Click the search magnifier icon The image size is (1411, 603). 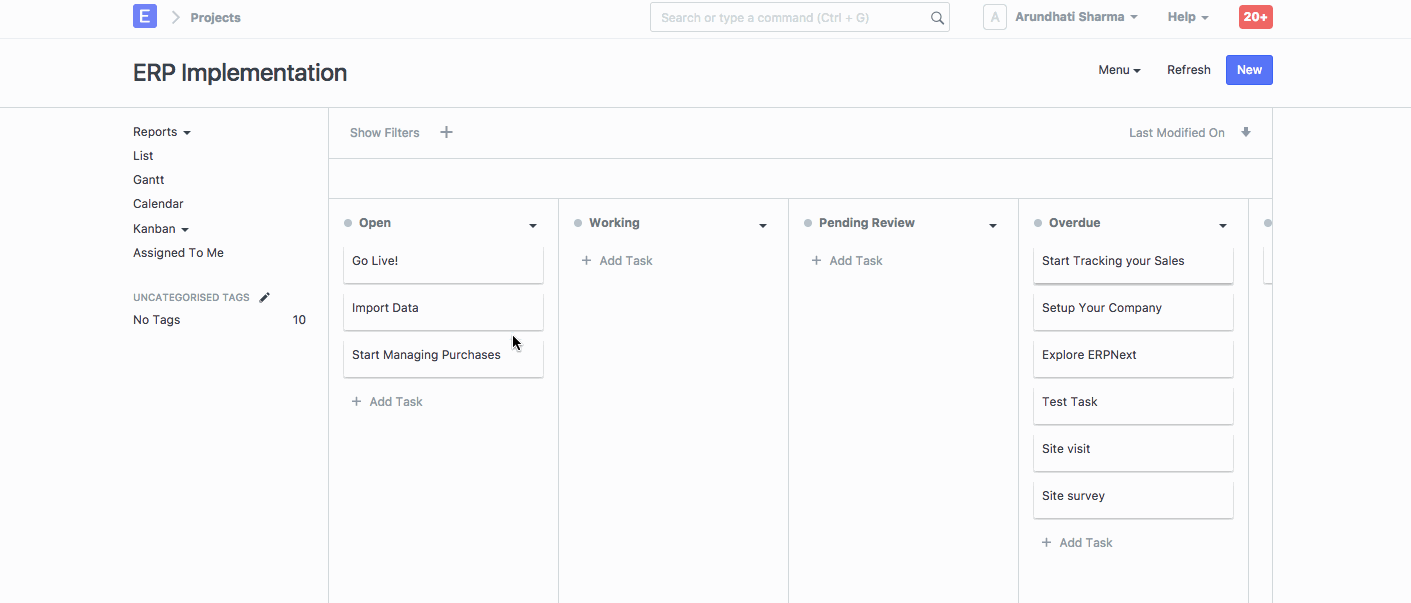937,18
